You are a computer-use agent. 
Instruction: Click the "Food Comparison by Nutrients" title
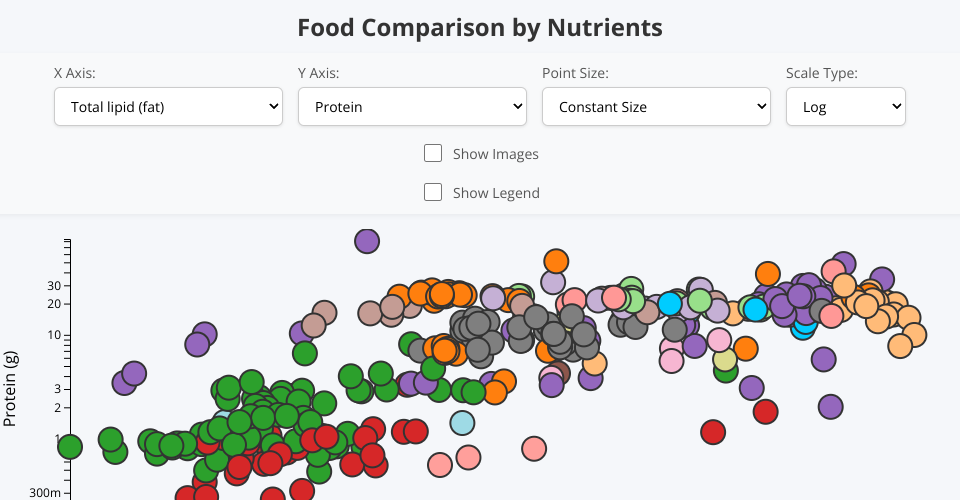tap(480, 27)
